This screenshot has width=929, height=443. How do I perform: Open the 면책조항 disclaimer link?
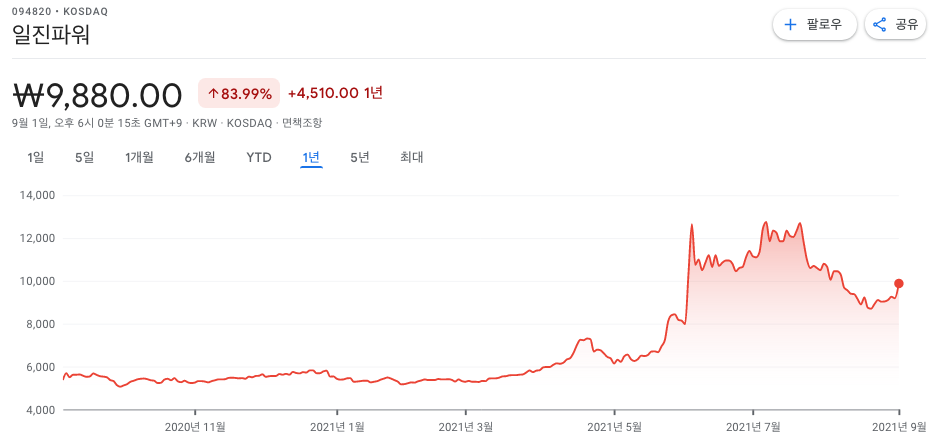302,123
